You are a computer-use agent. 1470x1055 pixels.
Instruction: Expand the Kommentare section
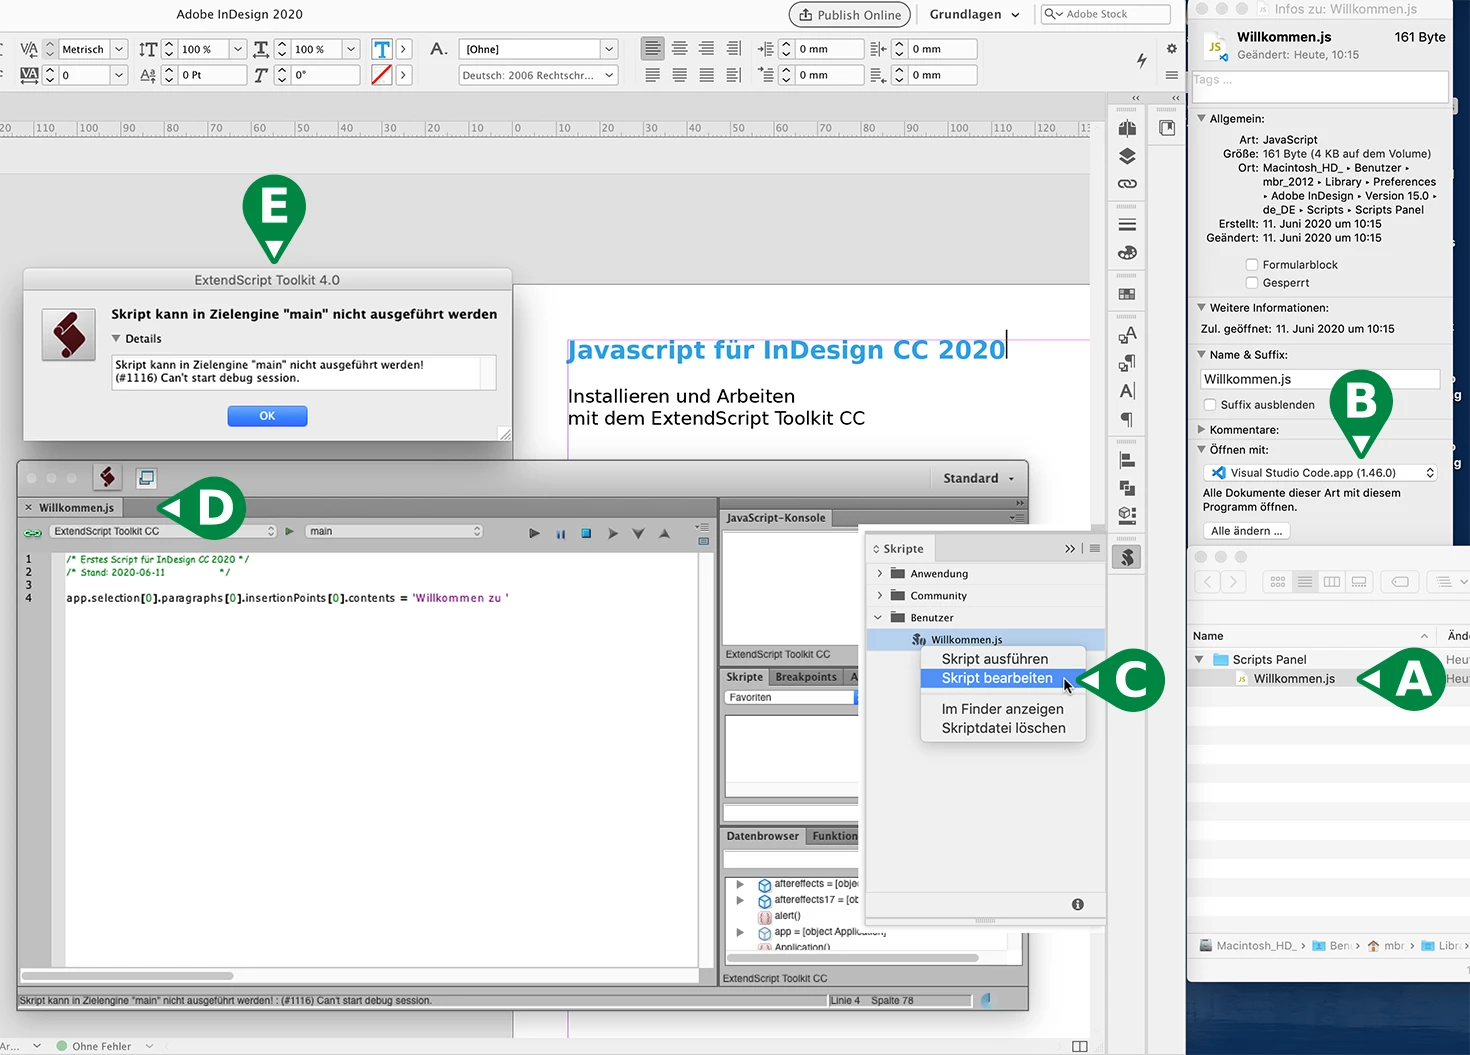(1201, 429)
